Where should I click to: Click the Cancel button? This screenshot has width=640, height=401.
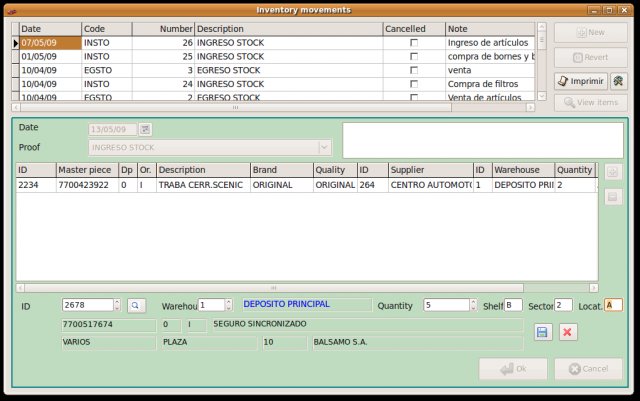(589, 369)
